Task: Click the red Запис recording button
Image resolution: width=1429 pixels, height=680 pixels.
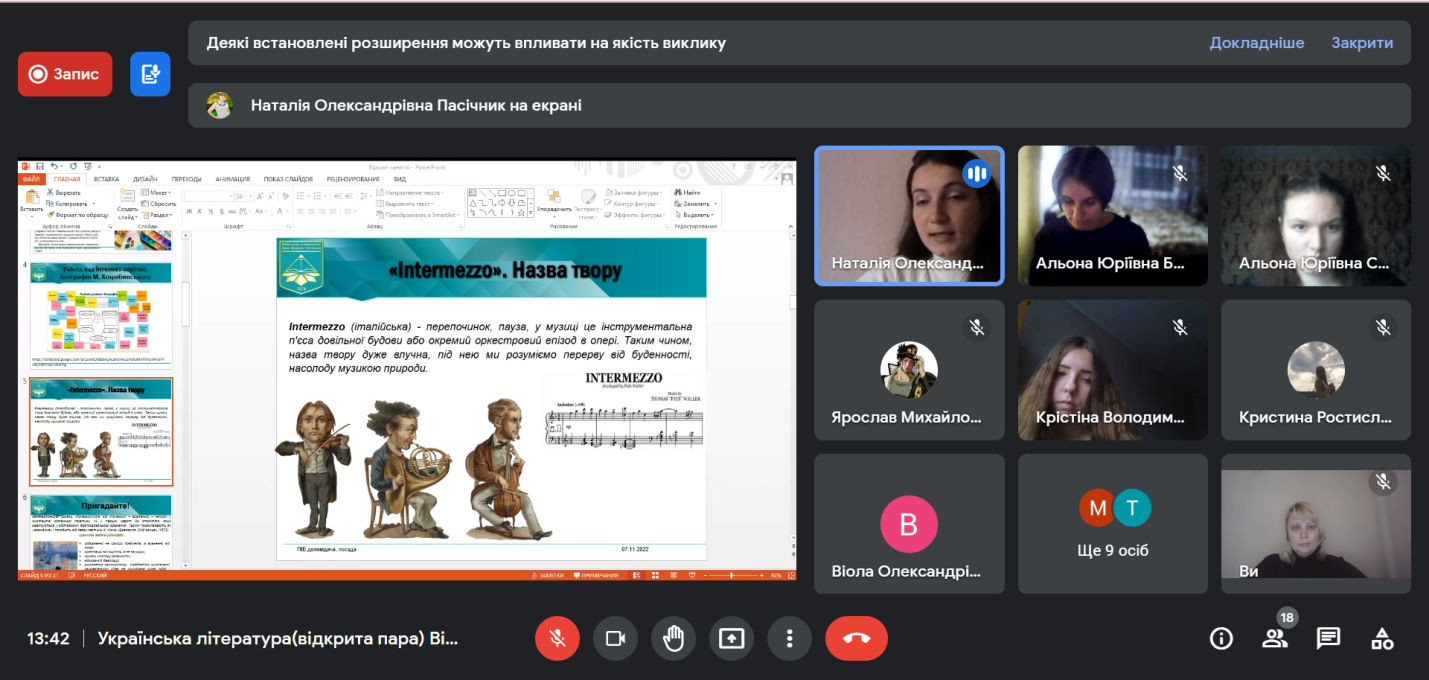Action: (65, 74)
